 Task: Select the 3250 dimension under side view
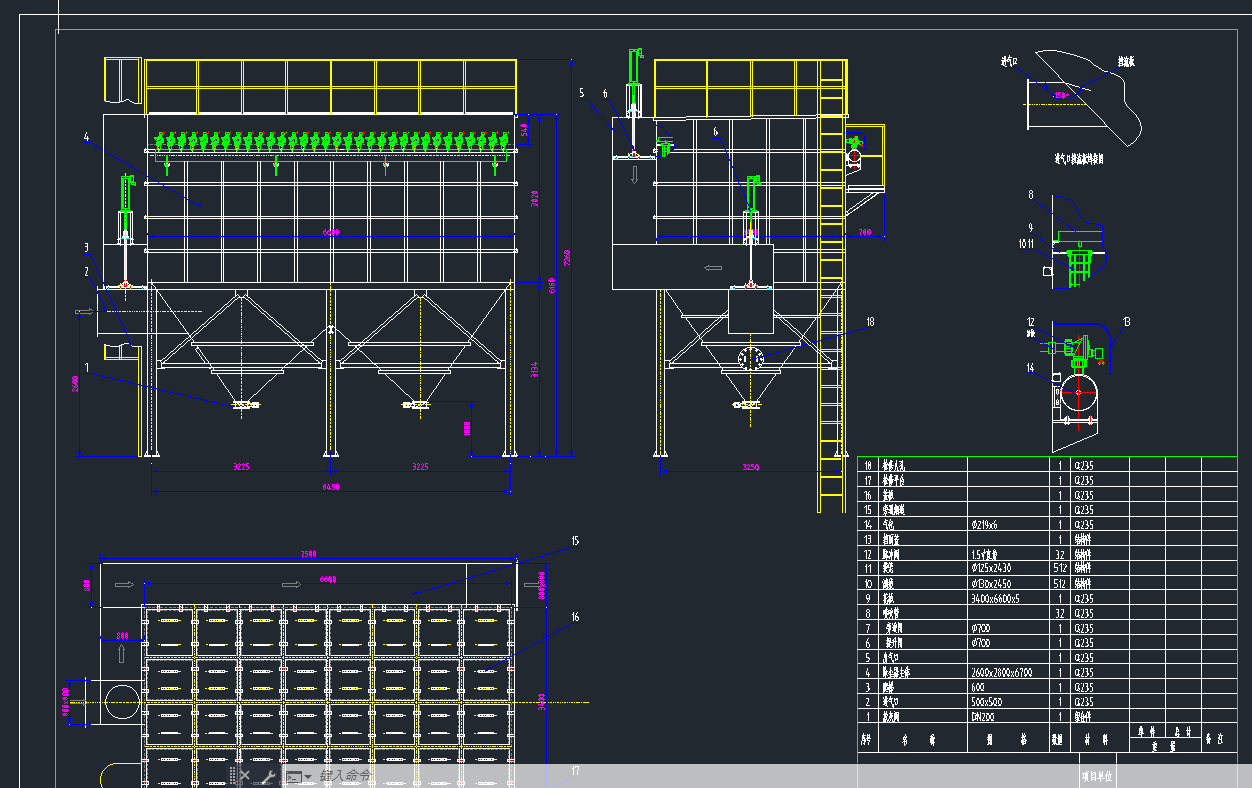pyautogui.click(x=751, y=466)
